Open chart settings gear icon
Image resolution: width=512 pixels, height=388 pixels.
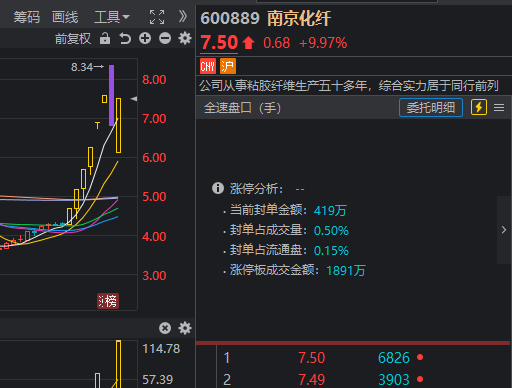point(185,38)
